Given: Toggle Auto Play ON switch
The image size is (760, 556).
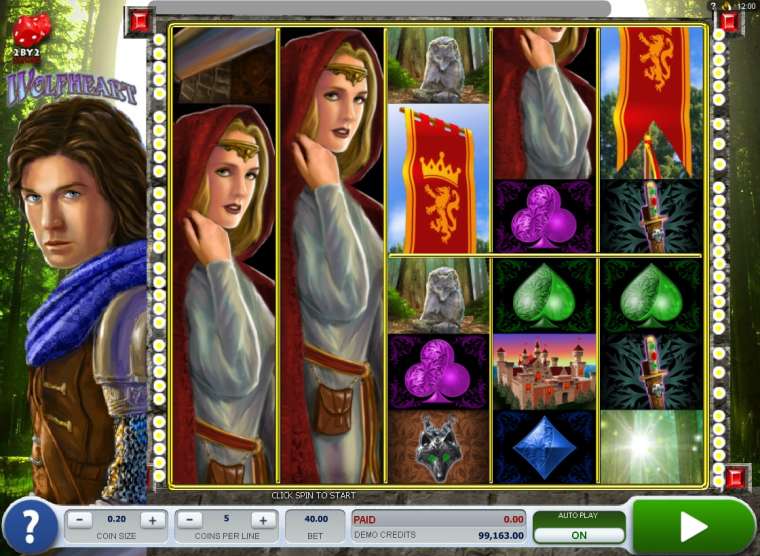Looking at the screenshot, I should coord(579,535).
